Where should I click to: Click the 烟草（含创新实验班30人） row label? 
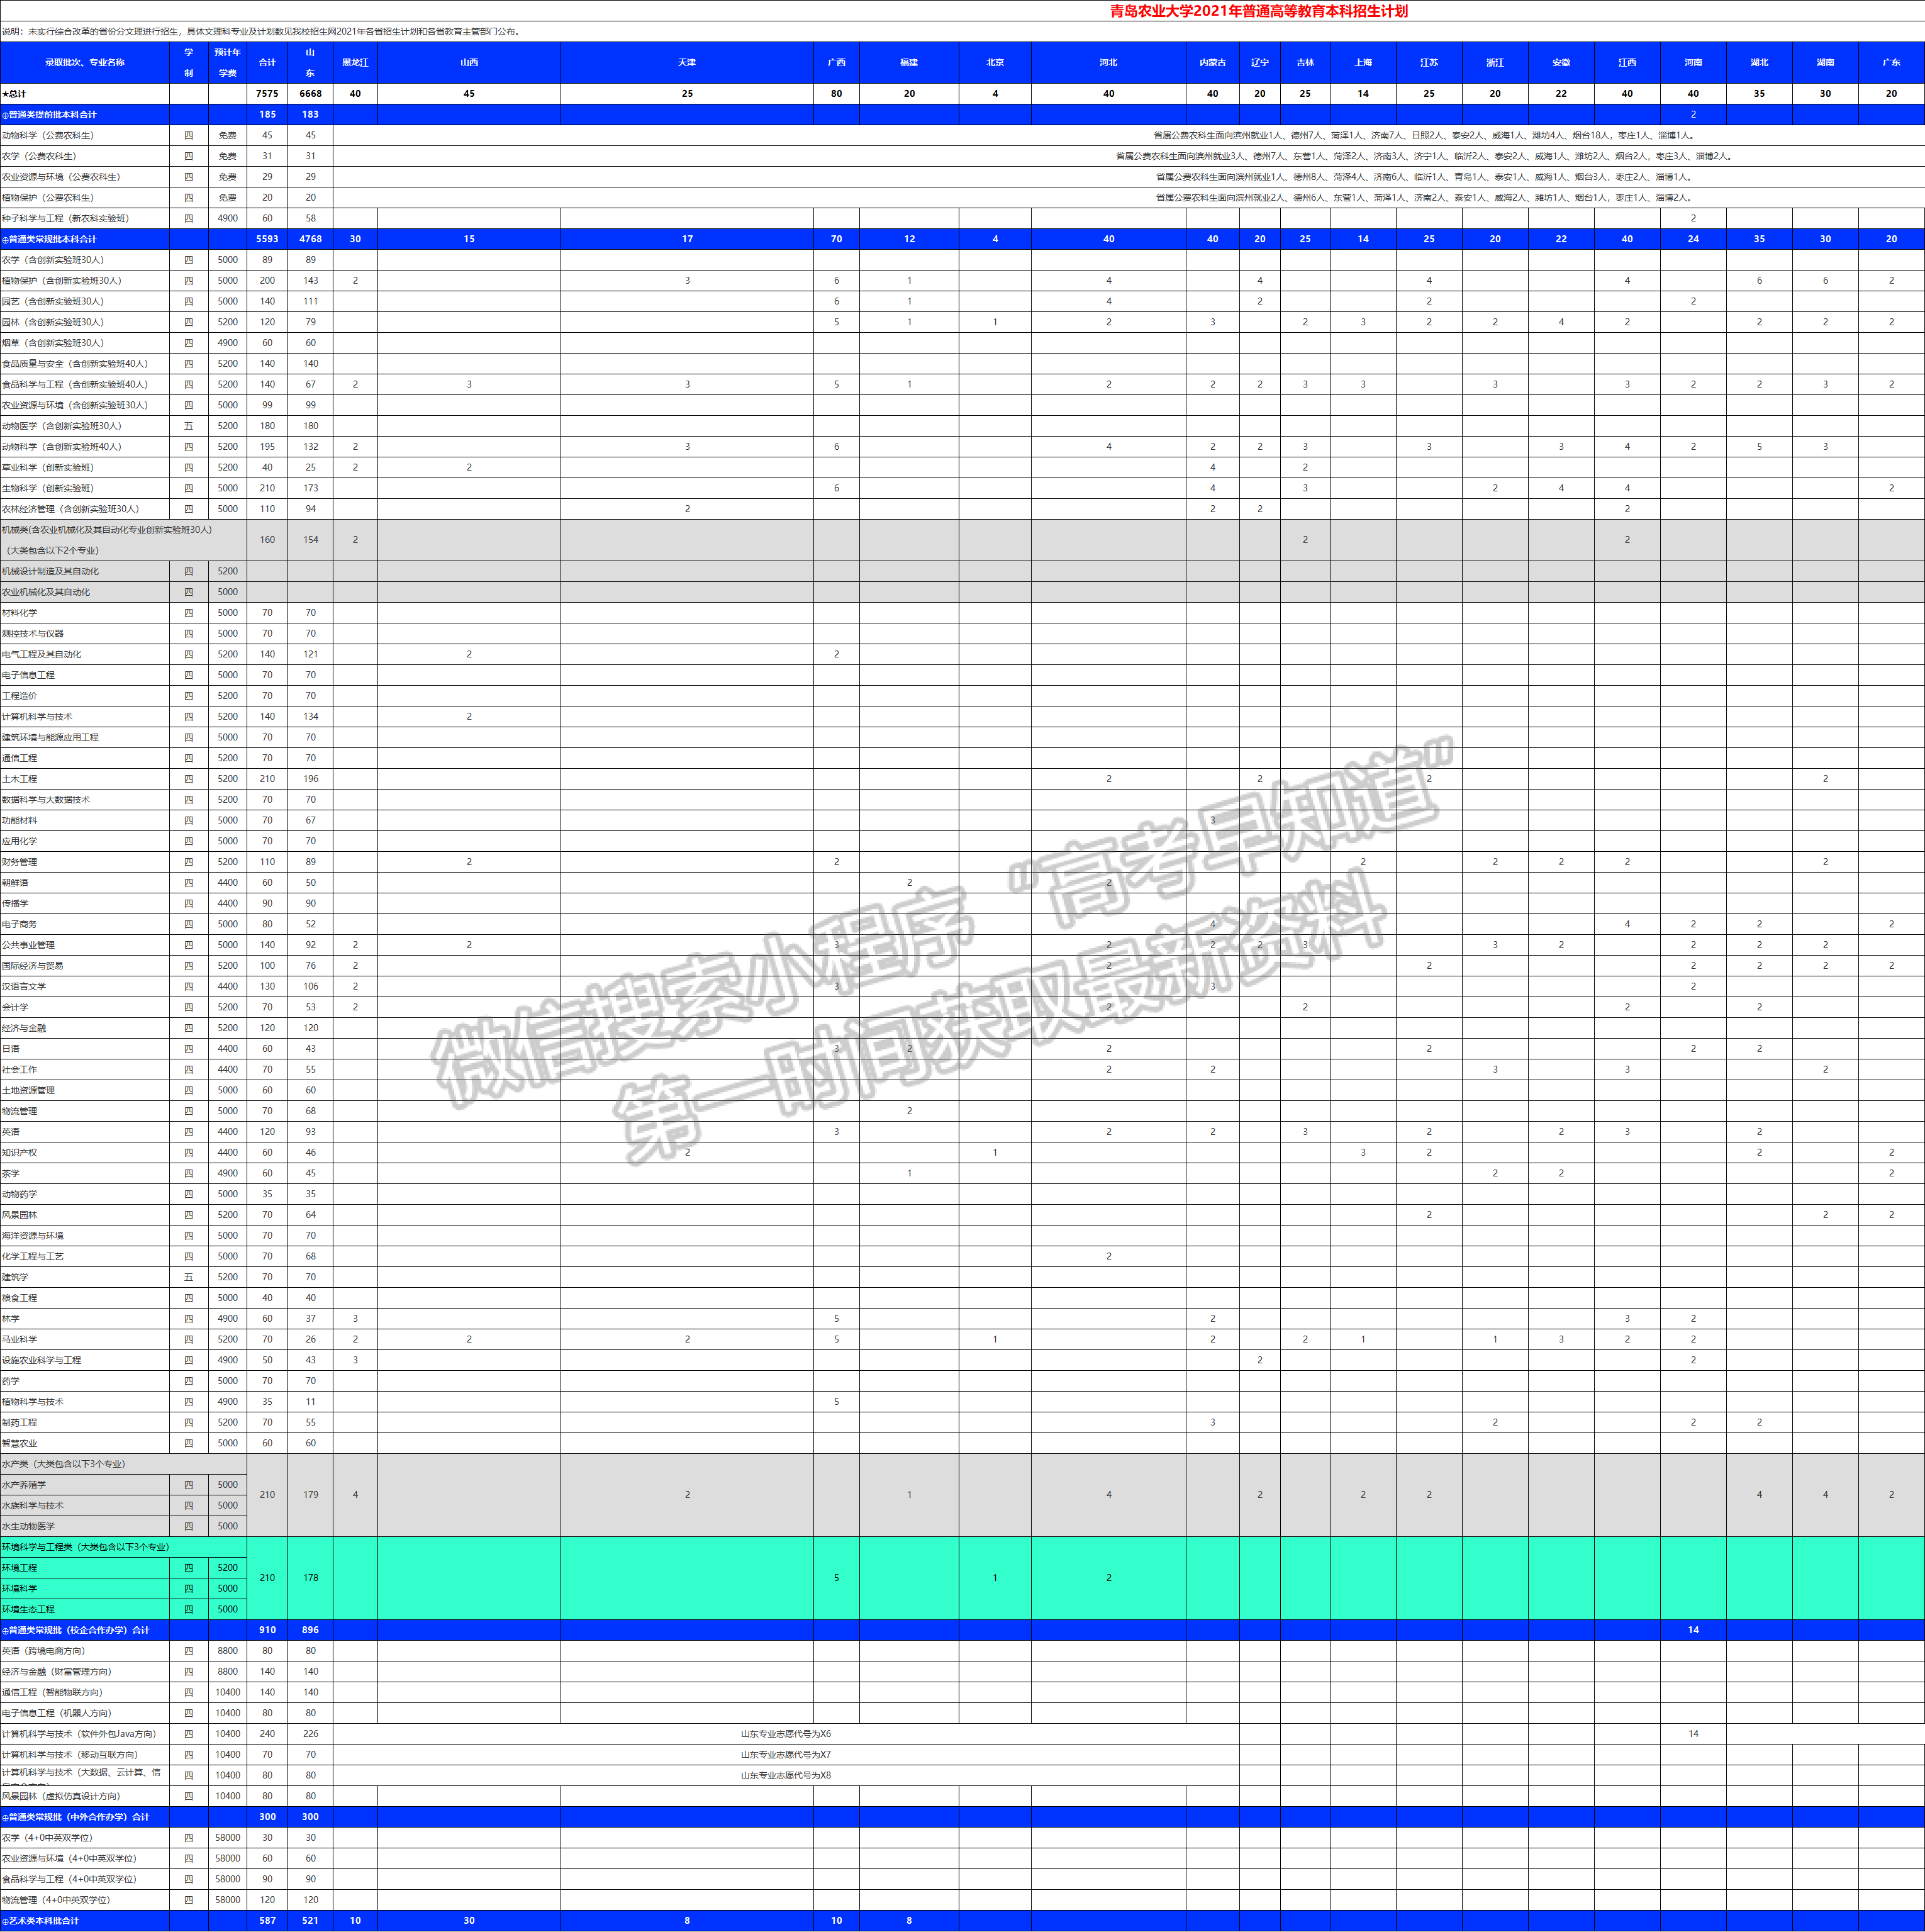point(53,343)
